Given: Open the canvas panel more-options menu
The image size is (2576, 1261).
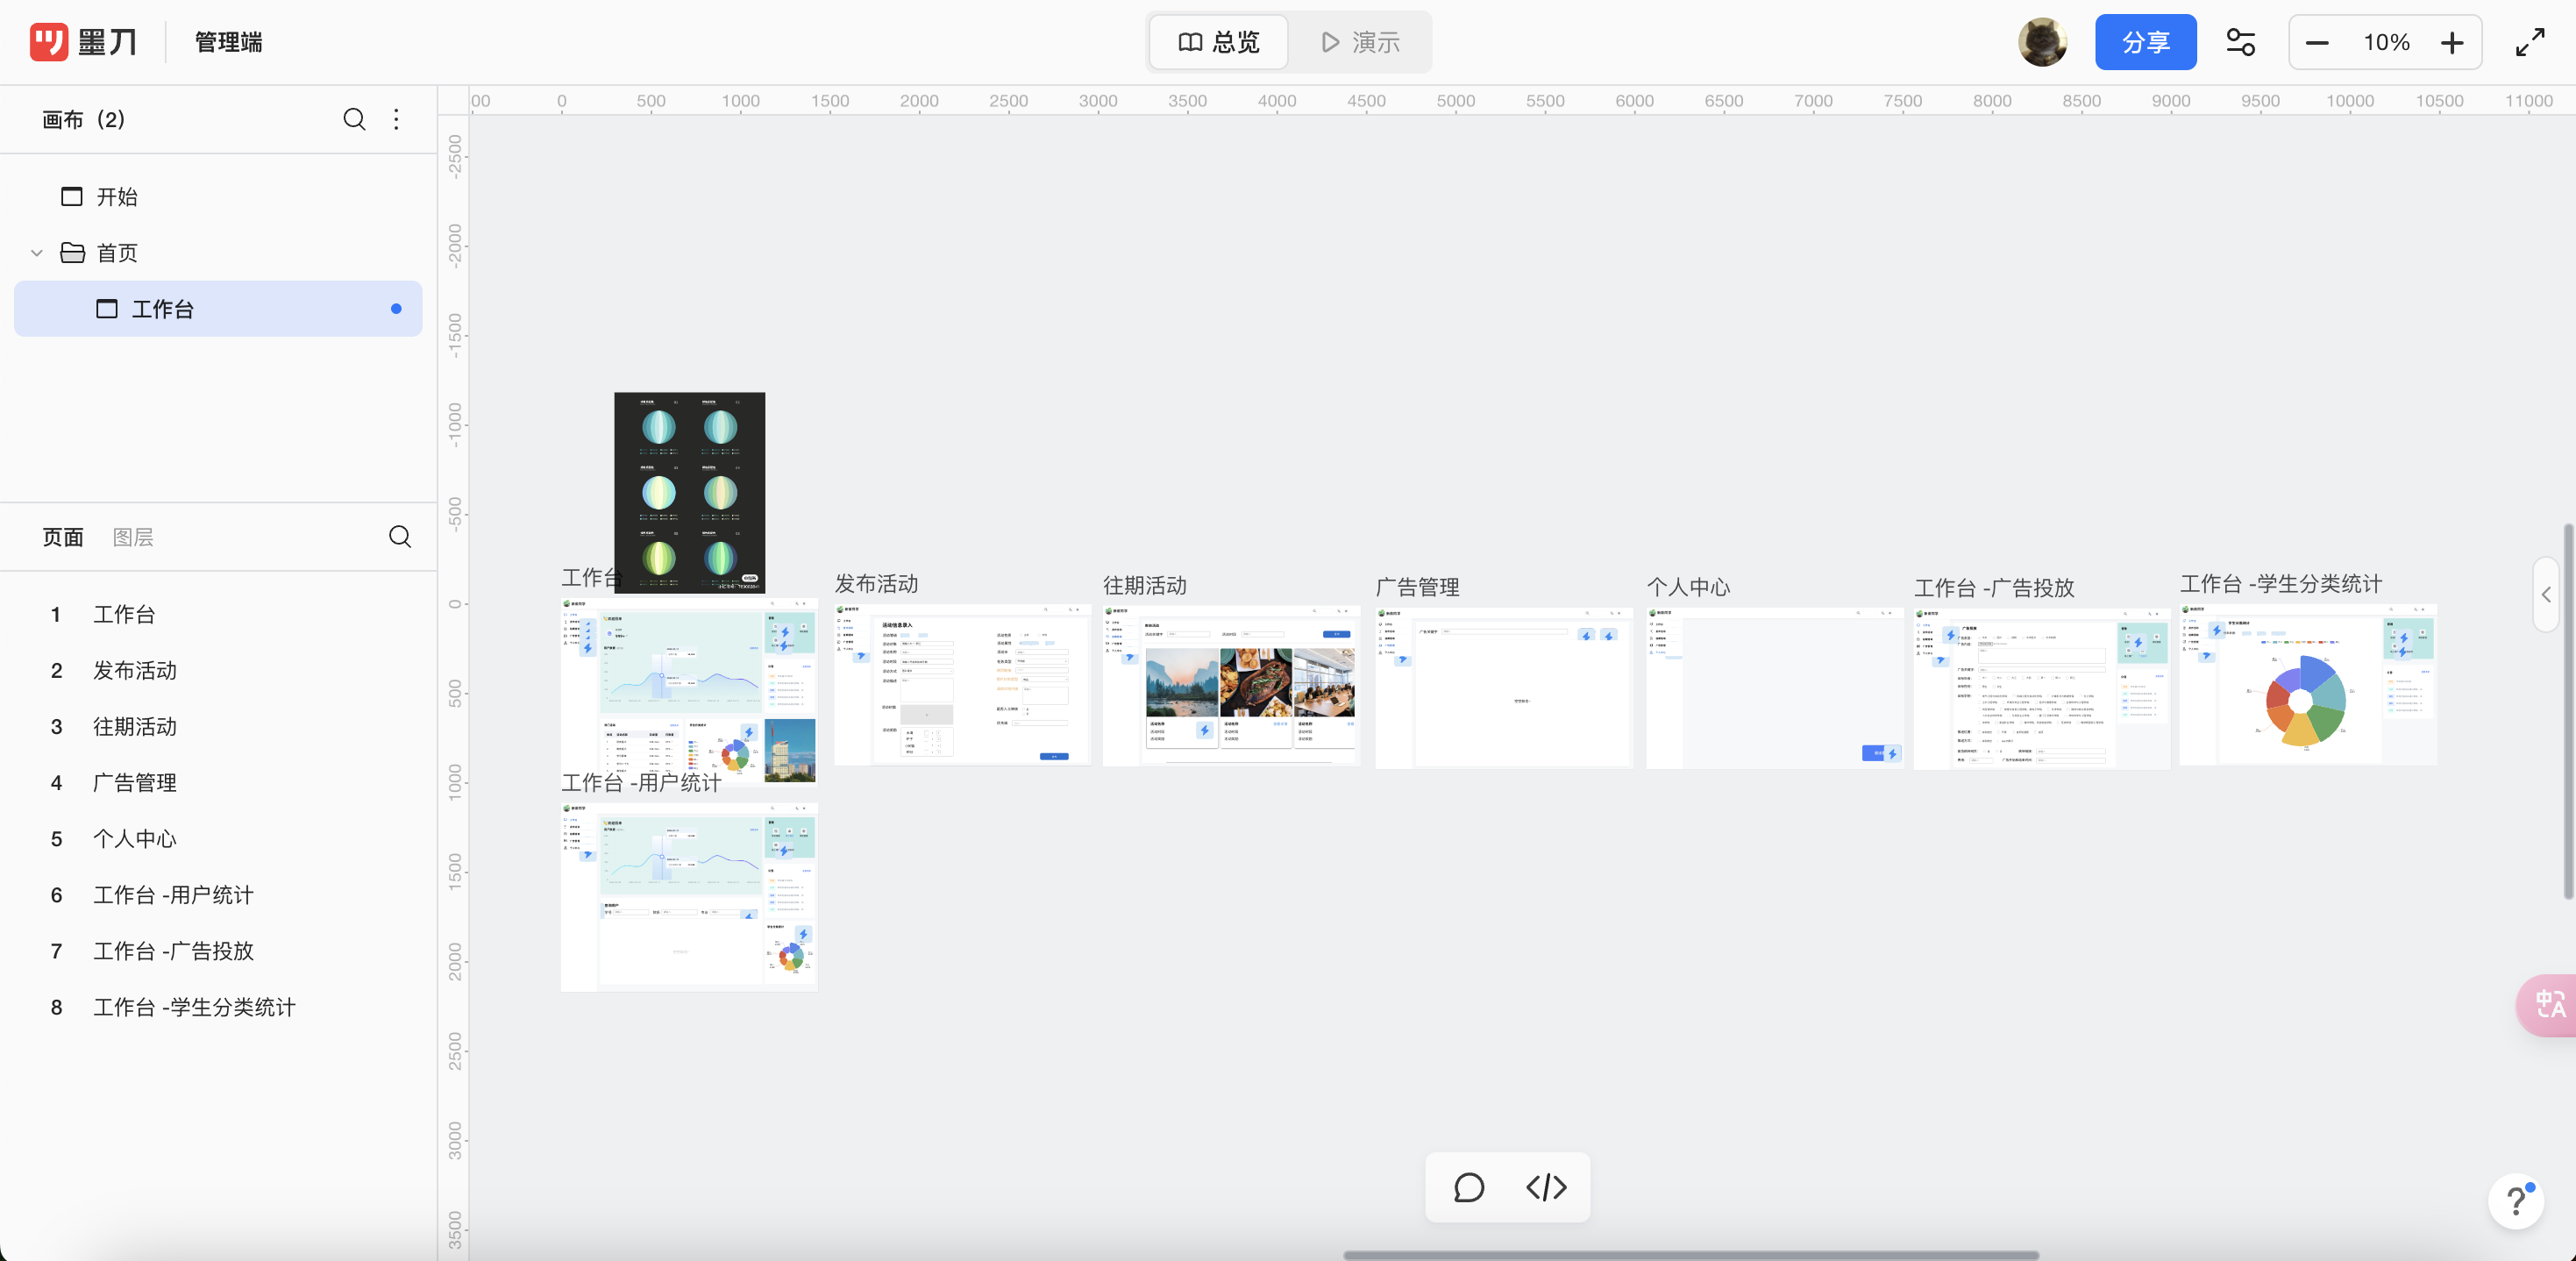Looking at the screenshot, I should 397,119.
